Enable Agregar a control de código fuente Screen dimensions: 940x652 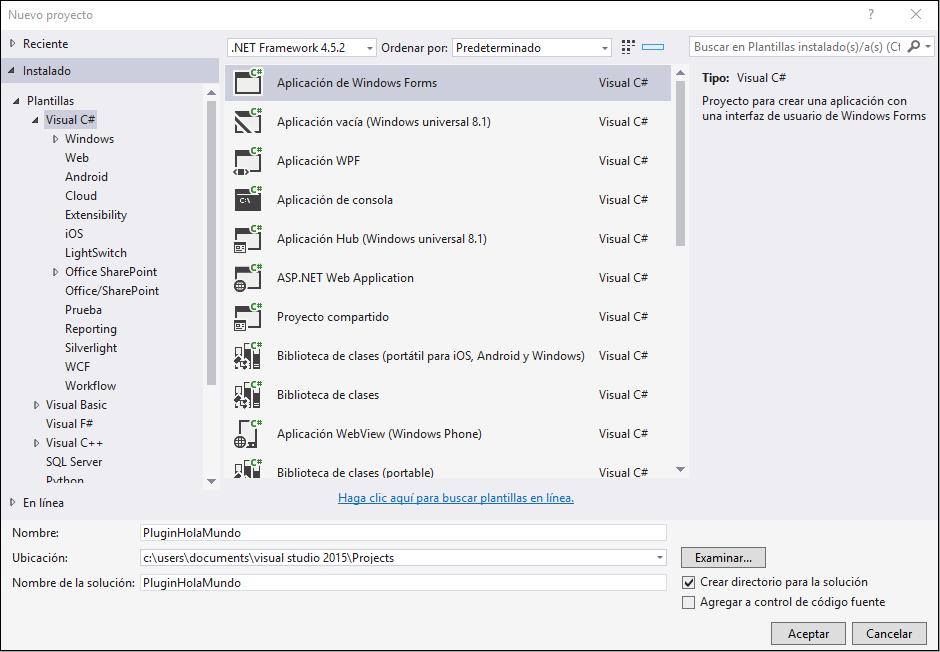tap(688, 602)
